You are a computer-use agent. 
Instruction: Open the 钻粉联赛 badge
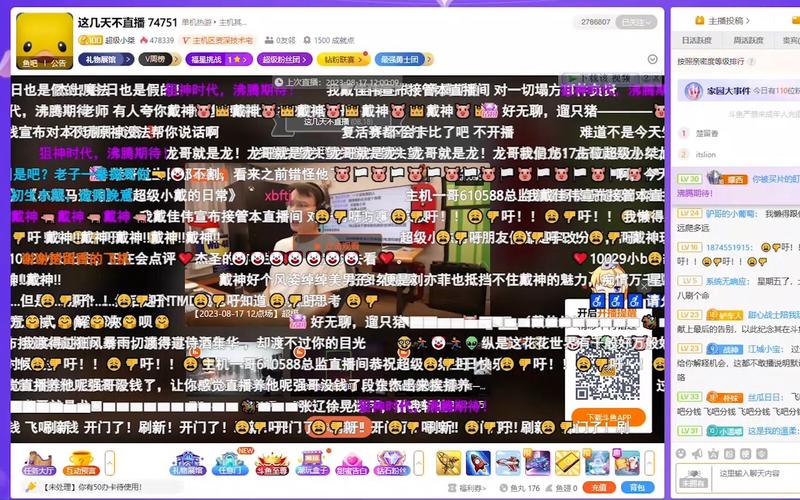click(343, 60)
